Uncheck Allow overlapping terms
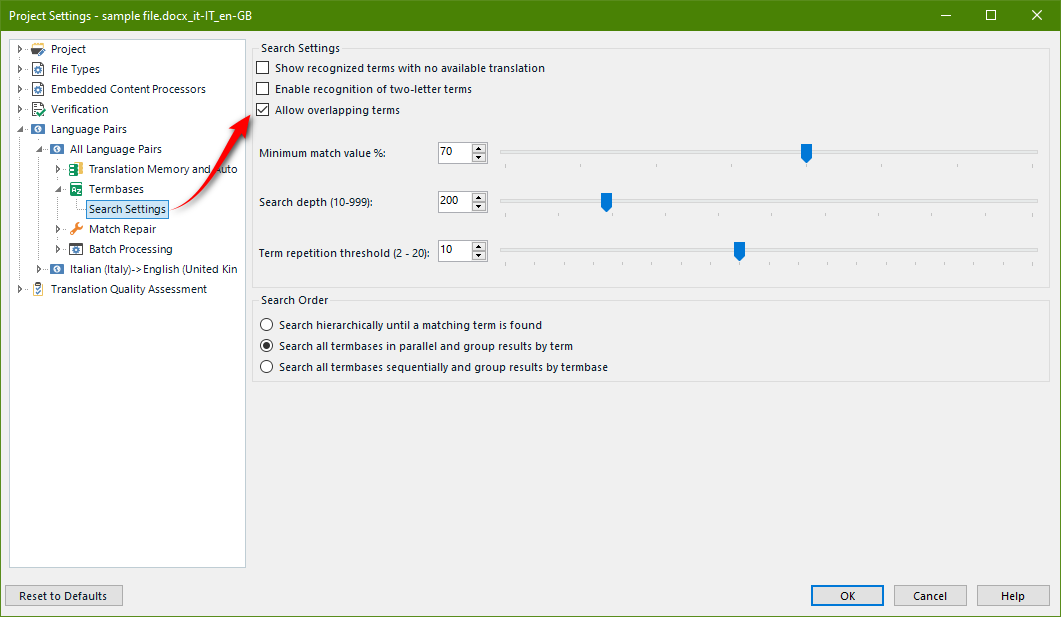This screenshot has height=617, width=1061. [x=263, y=110]
